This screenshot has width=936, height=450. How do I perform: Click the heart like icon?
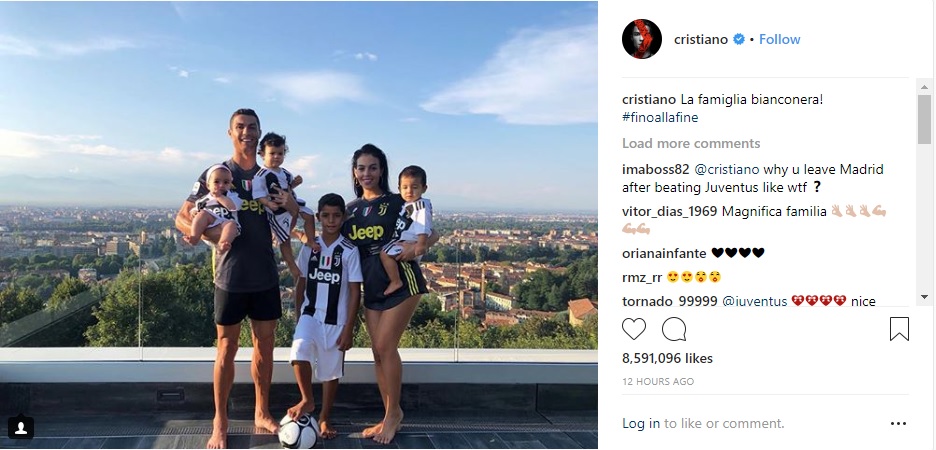[634, 329]
